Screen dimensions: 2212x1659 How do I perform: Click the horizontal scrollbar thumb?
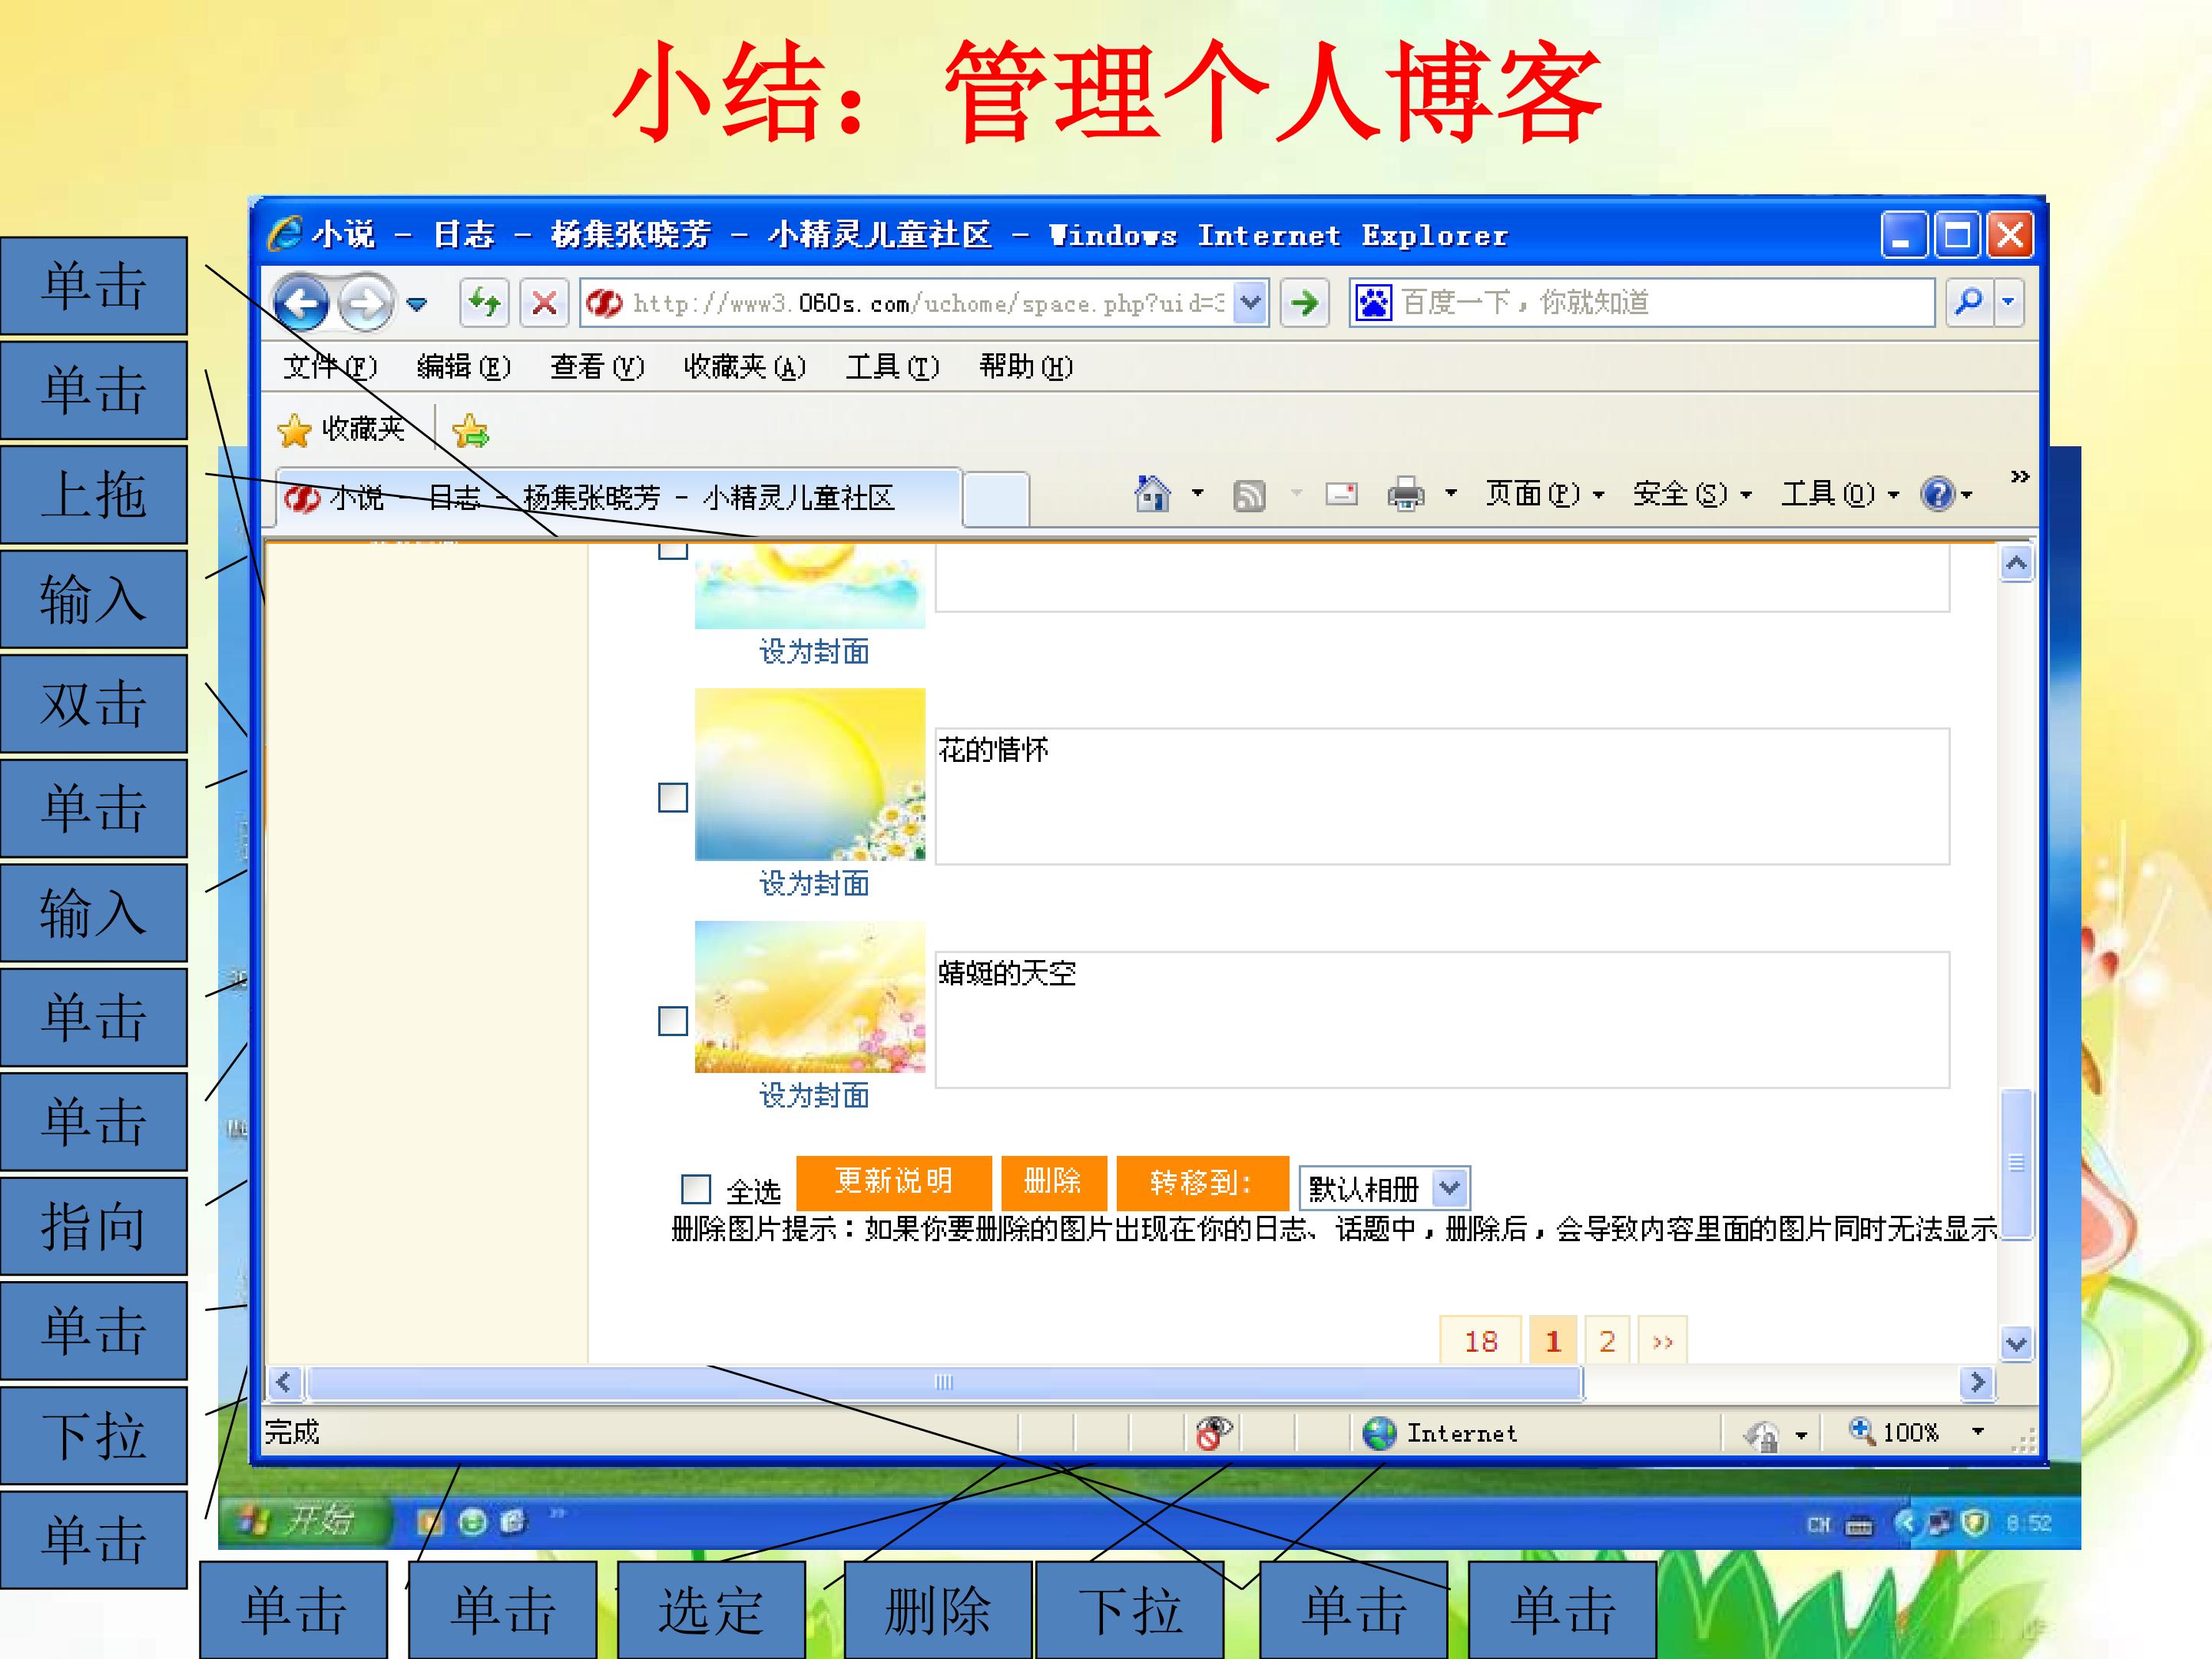click(x=944, y=1382)
